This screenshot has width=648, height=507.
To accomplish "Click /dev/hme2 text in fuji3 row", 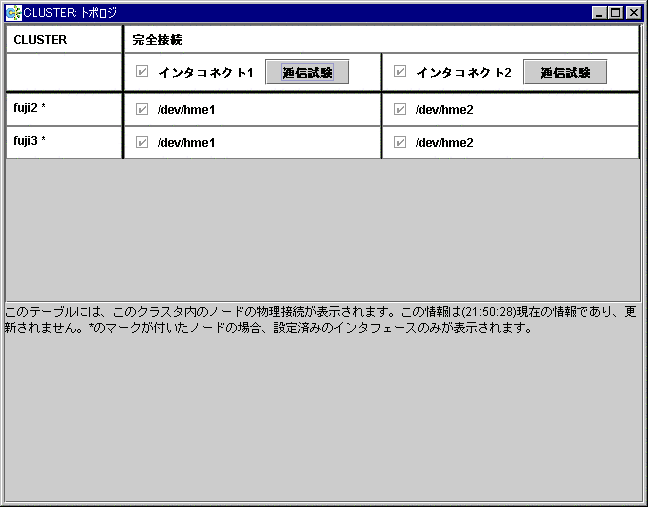I will pos(444,143).
